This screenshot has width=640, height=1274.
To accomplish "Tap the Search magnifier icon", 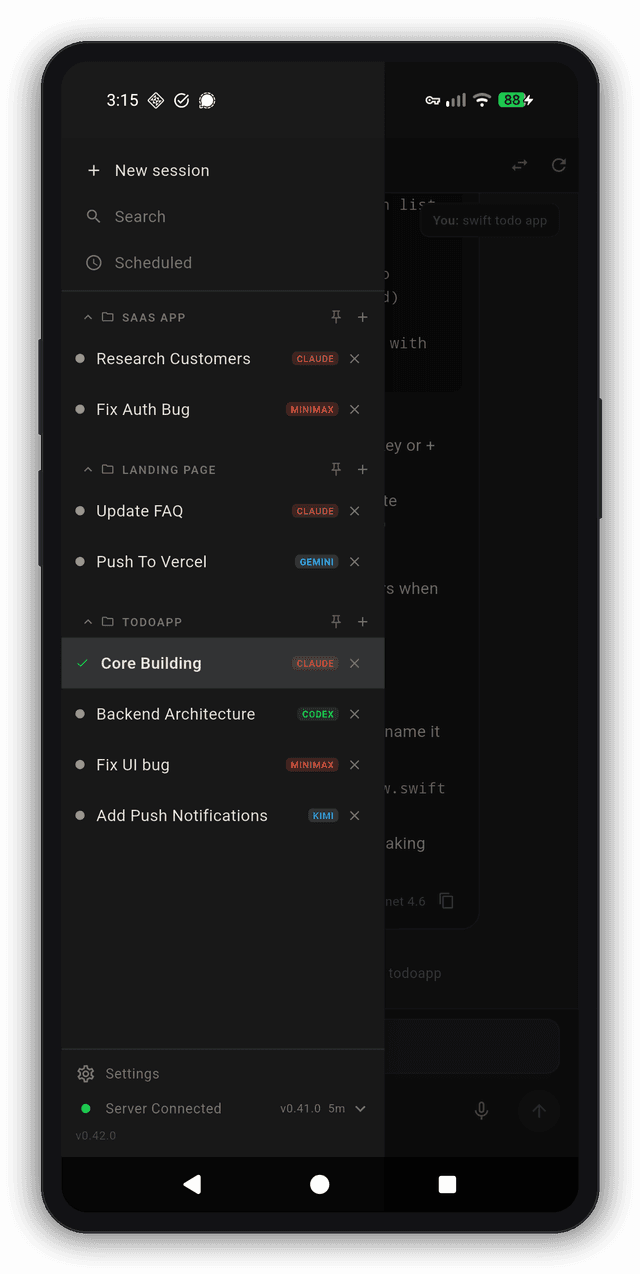I will (93, 216).
